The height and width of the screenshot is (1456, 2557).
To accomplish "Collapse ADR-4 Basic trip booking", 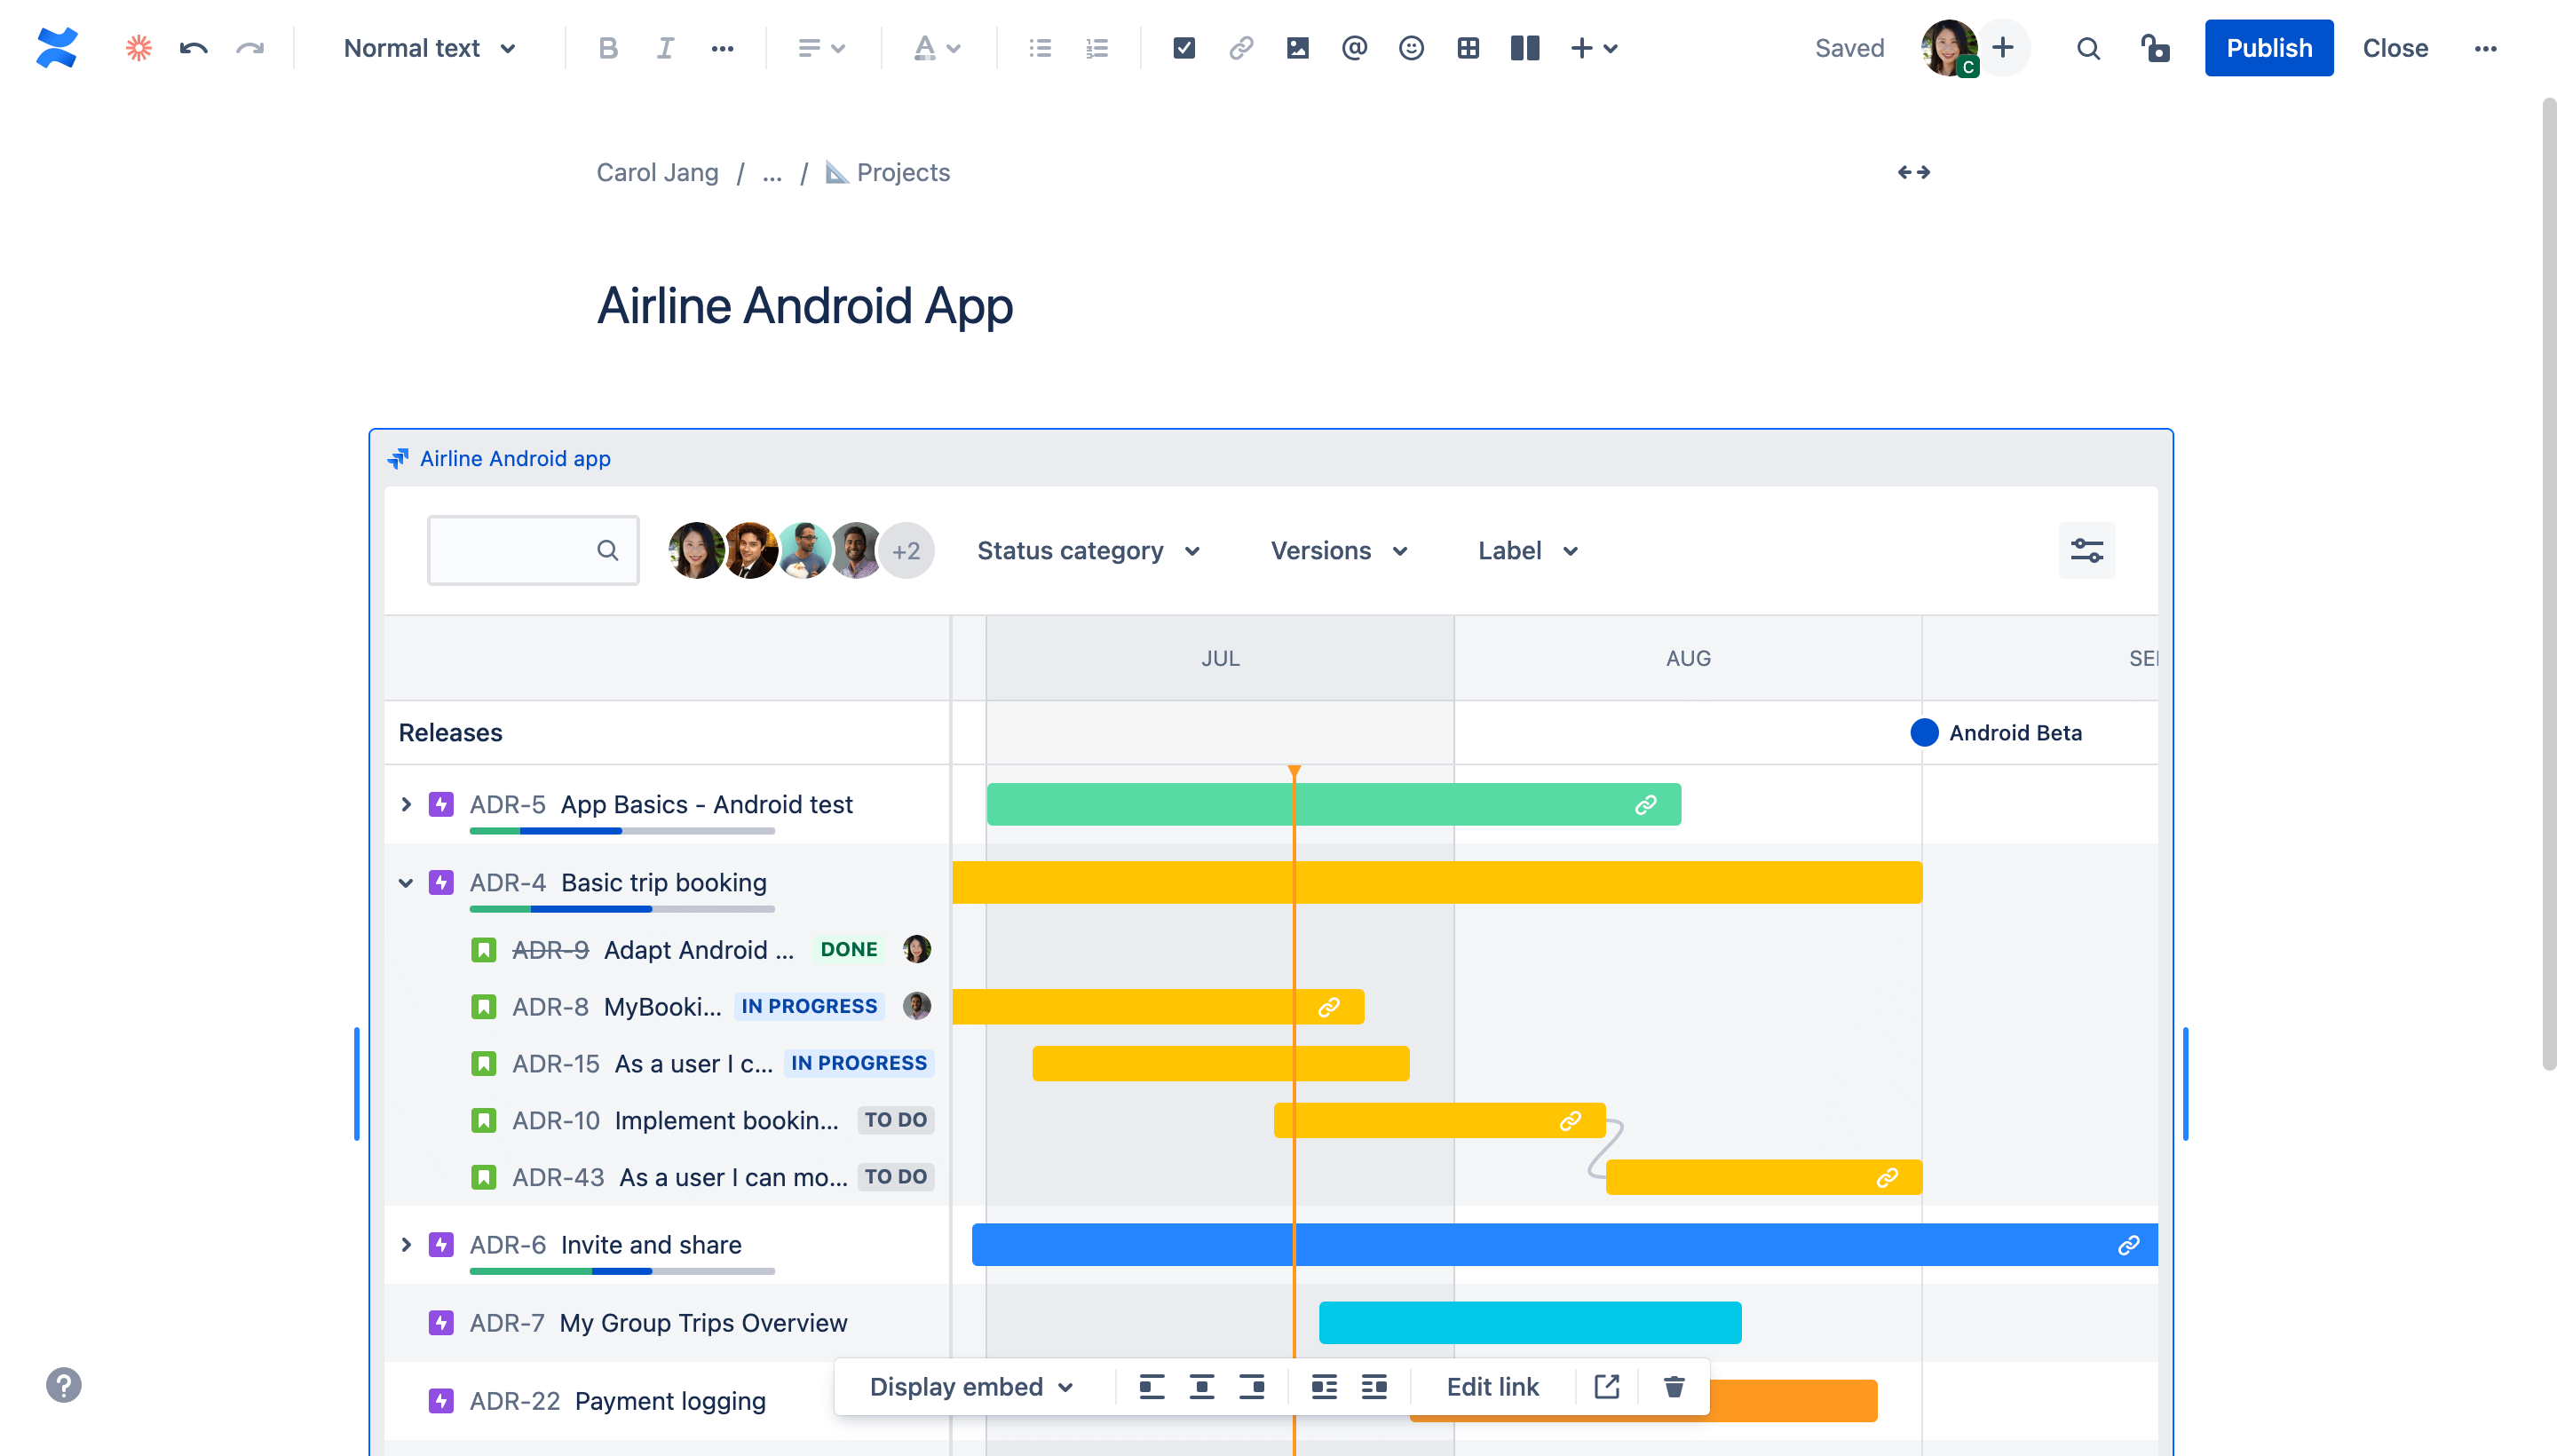I will 404,883.
